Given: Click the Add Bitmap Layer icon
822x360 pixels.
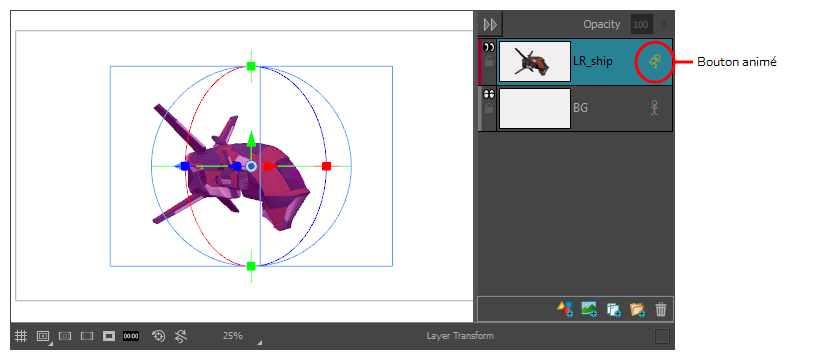Looking at the screenshot, I should point(589,309).
